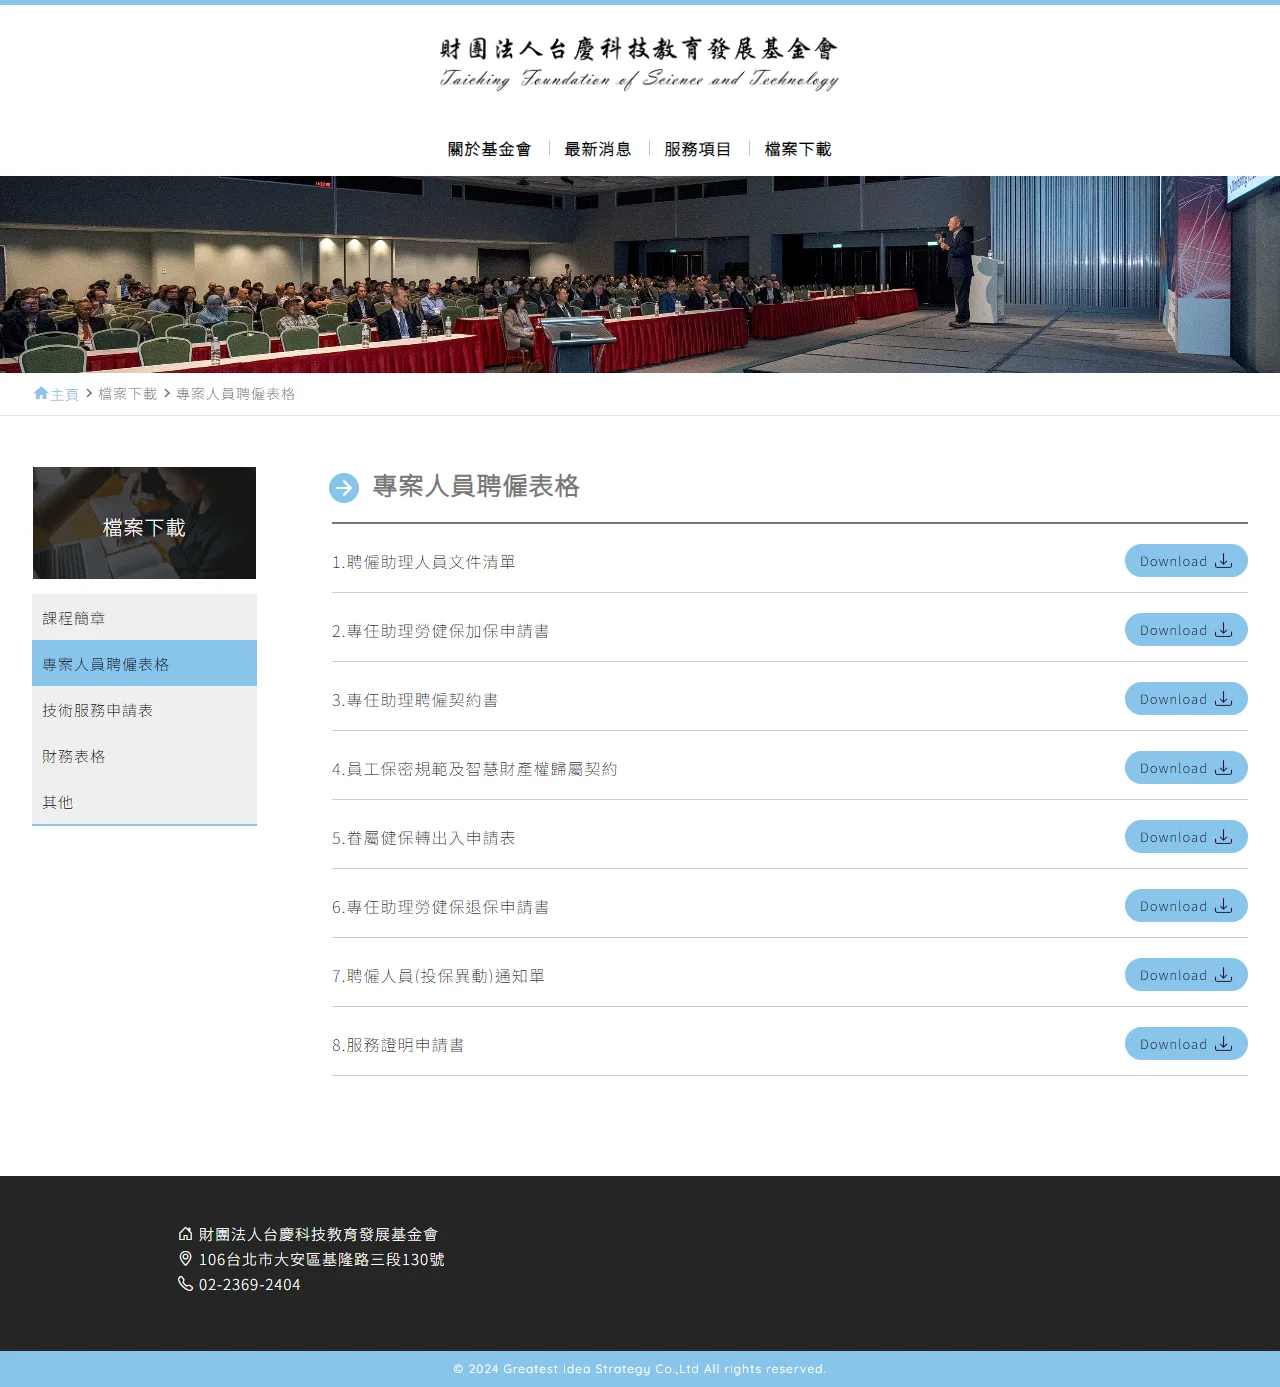The height and width of the screenshot is (1387, 1280).
Task: Select 專案人員聘僱表格 in the sidebar
Action: pos(144,664)
